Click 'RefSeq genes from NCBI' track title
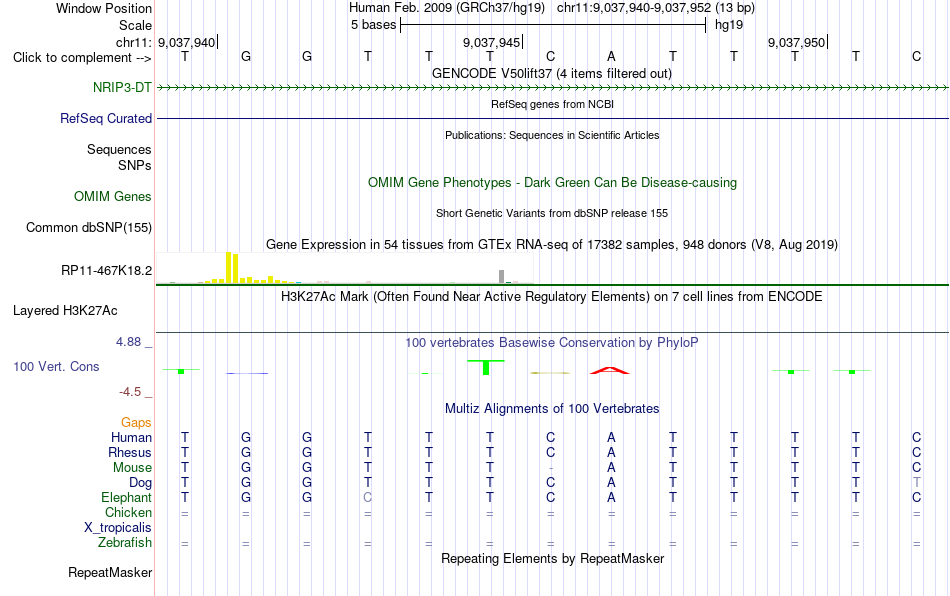 tap(552, 104)
